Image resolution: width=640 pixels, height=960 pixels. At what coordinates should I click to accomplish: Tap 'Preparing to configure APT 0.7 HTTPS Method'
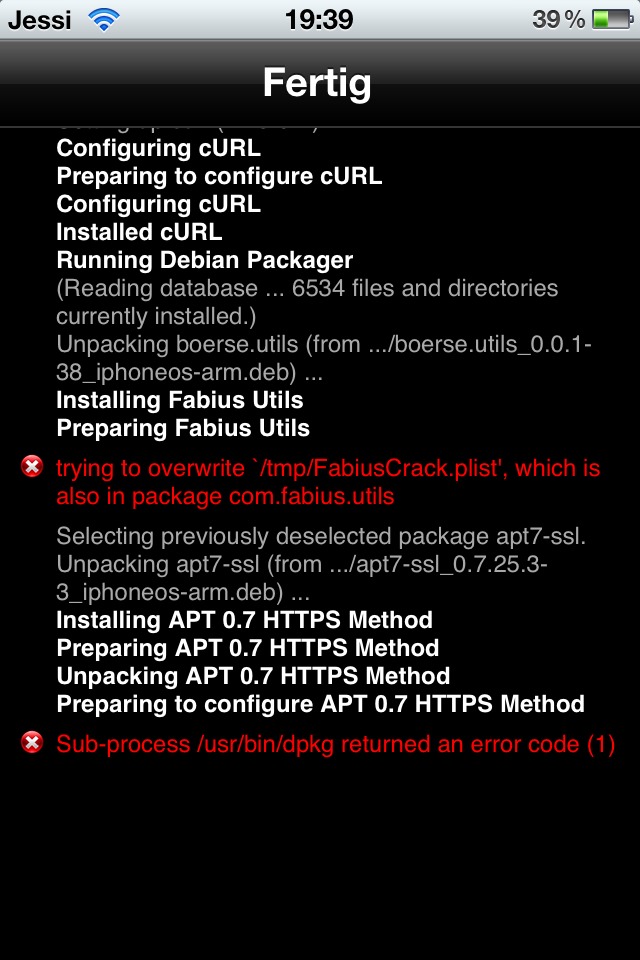coord(320,704)
